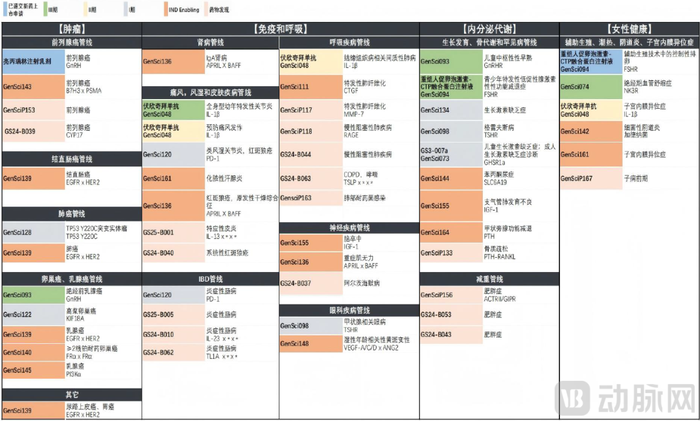The height and width of the screenshot is (421, 700).
Task: Click the yellow II期 legend swatch
Action: (86, 9)
